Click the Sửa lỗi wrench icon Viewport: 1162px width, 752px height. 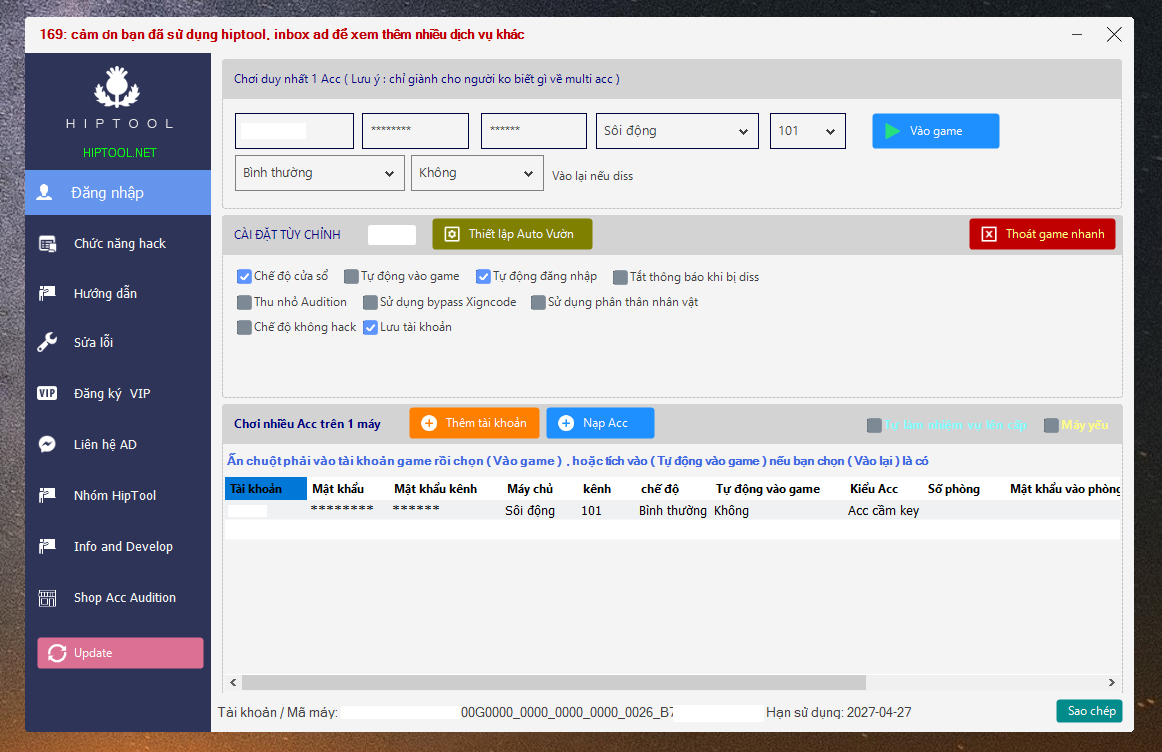coord(47,343)
